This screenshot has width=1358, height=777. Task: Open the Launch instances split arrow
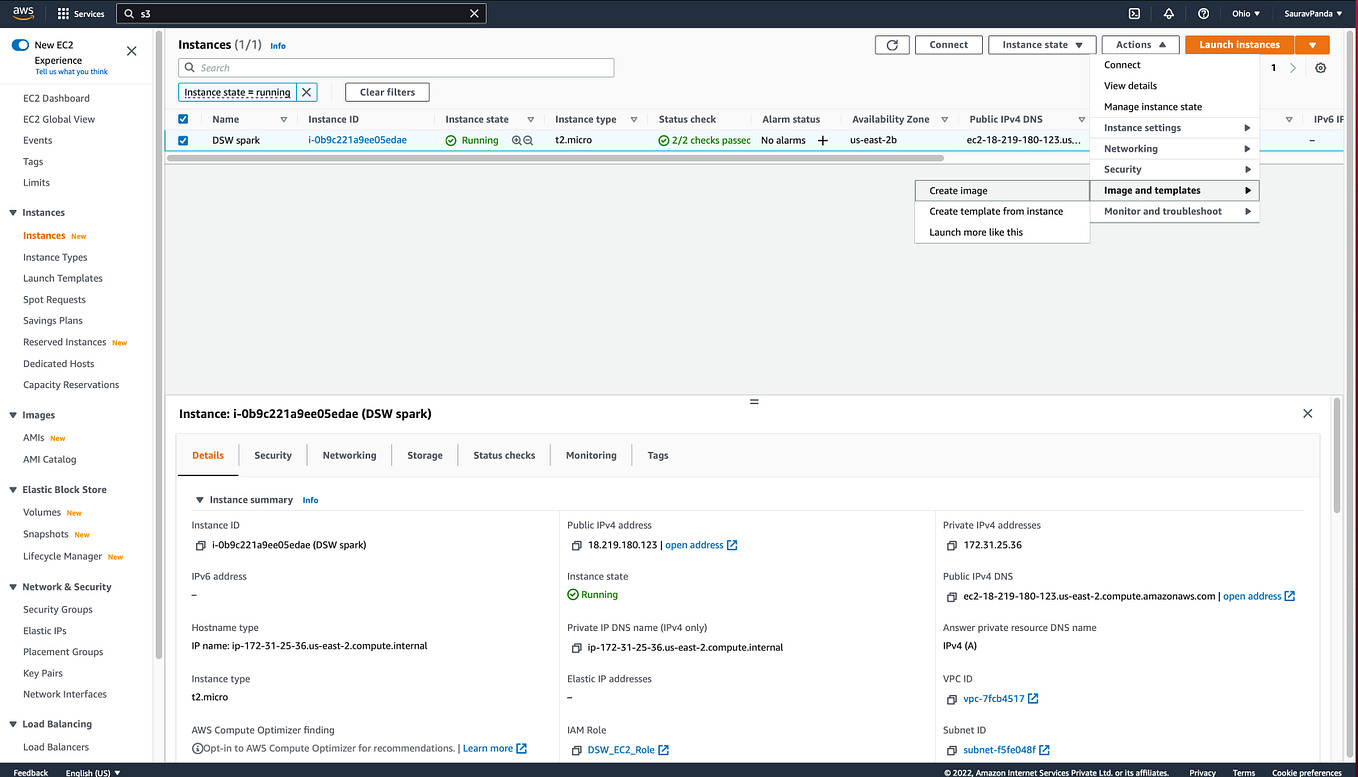pyautogui.click(x=1312, y=45)
